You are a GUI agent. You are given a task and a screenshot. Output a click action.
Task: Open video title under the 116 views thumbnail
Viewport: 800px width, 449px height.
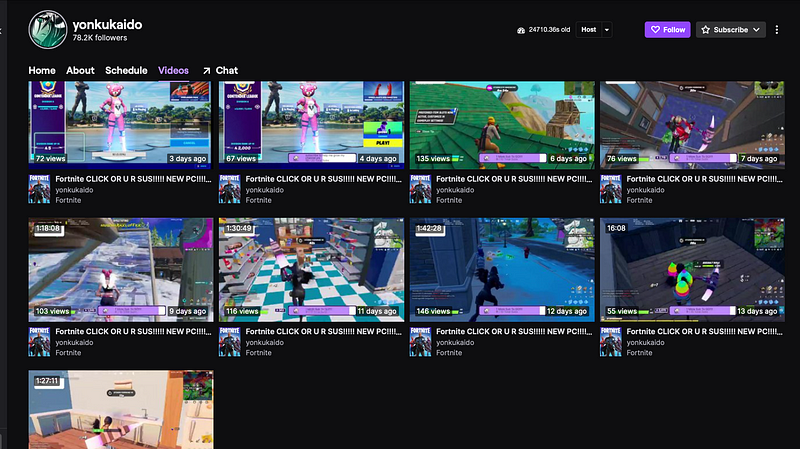pos(323,332)
